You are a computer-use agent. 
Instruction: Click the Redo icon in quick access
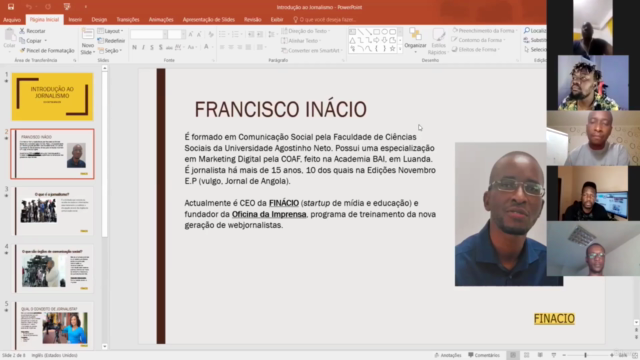(x=48, y=7)
